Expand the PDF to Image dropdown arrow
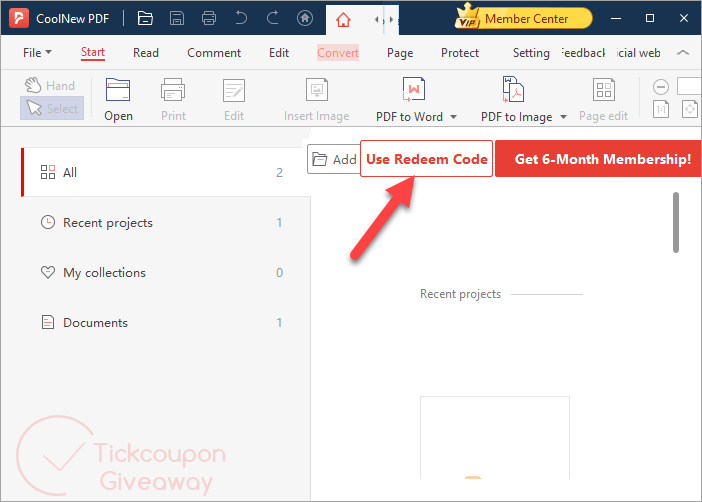702x502 pixels. point(564,117)
